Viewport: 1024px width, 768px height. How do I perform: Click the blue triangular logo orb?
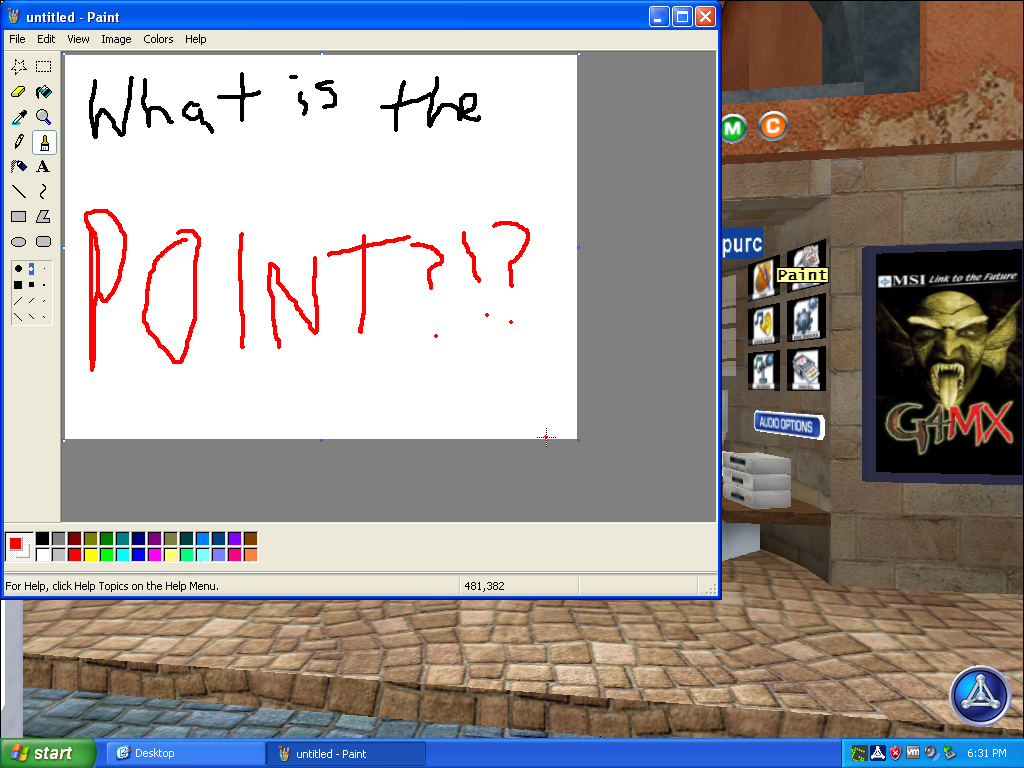[980, 696]
